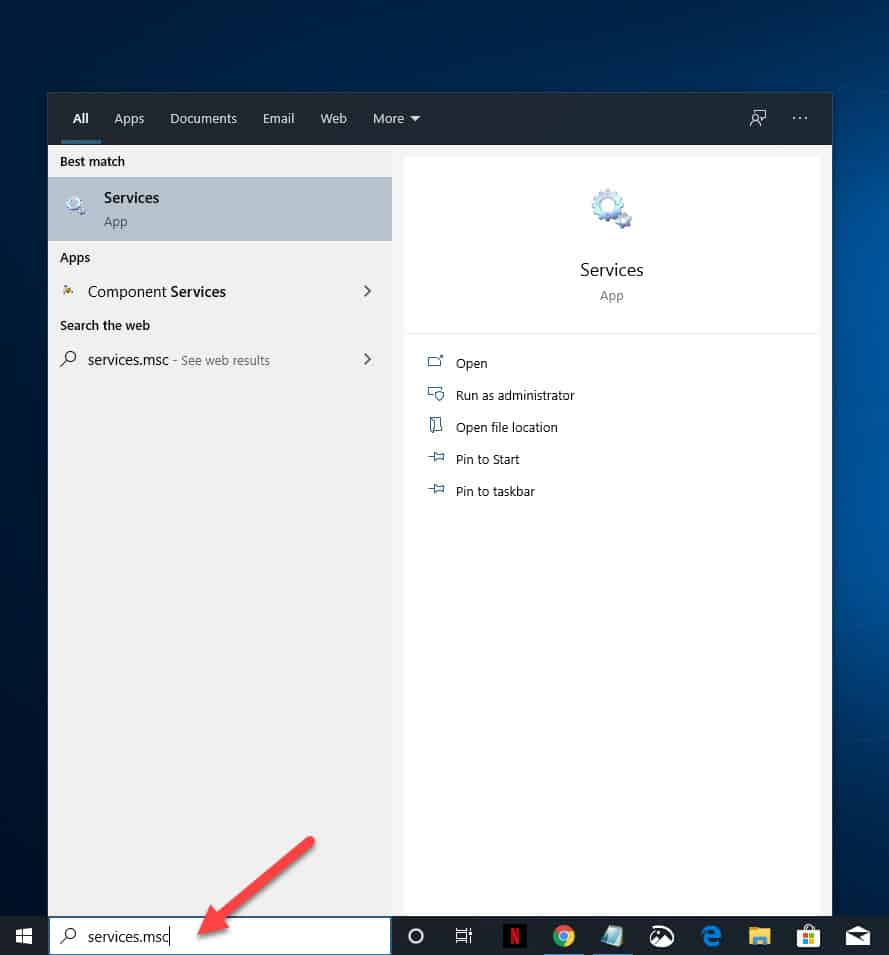Open Microsoft Store from taskbar

click(809, 936)
